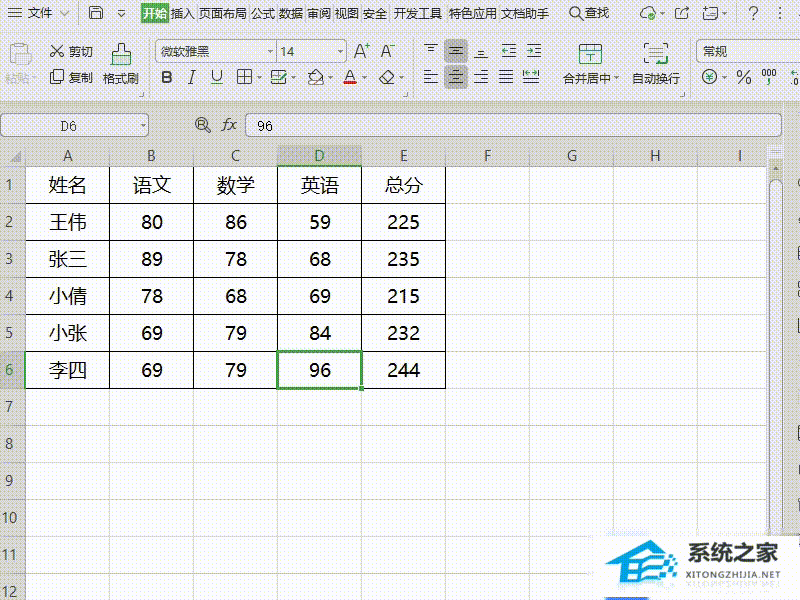The height and width of the screenshot is (600, 800).
Task: Switch to the 插入 (Insert) tab
Action: pyautogui.click(x=182, y=13)
